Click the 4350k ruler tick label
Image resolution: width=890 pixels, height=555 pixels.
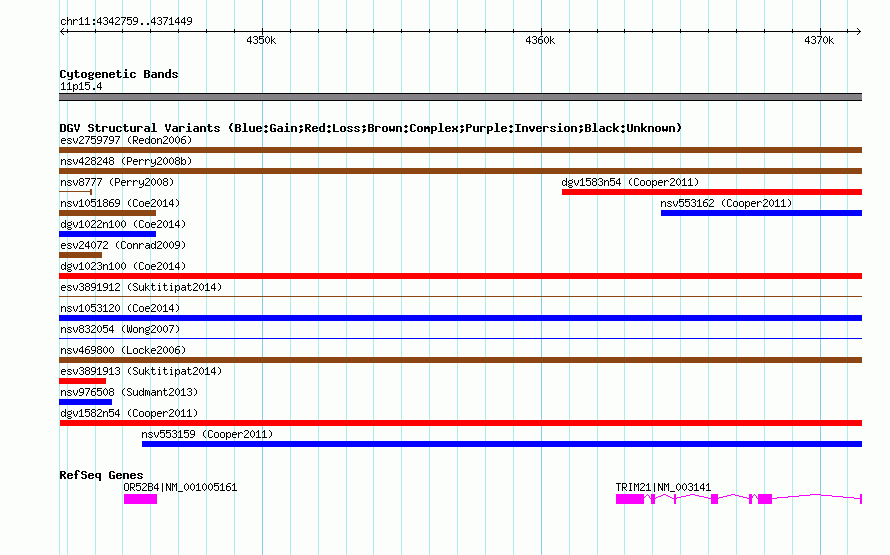[x=261, y=40]
